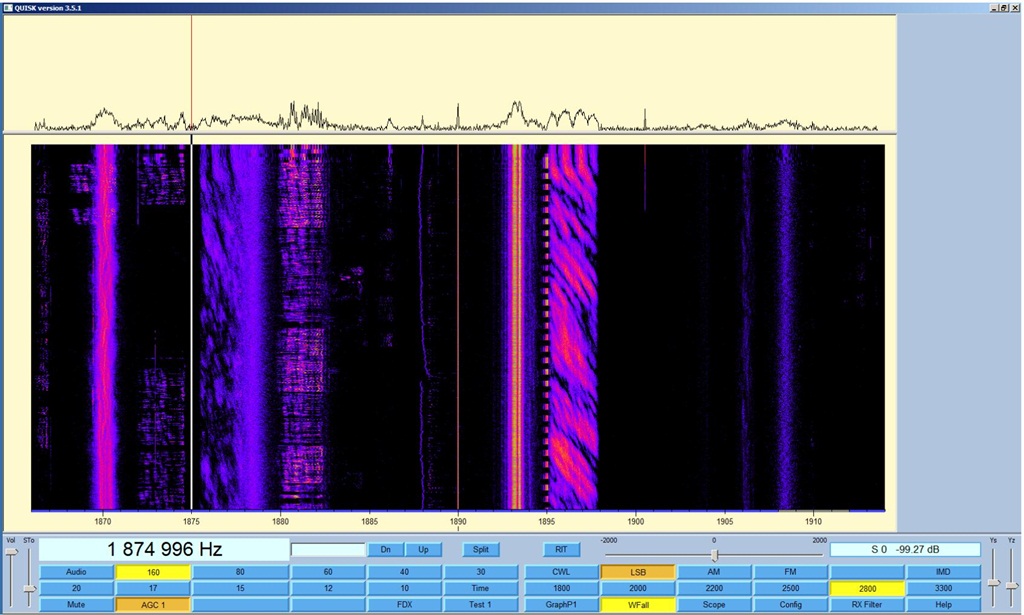The height and width of the screenshot is (615, 1024).
Task: Select IMD mode
Action: [943, 572]
